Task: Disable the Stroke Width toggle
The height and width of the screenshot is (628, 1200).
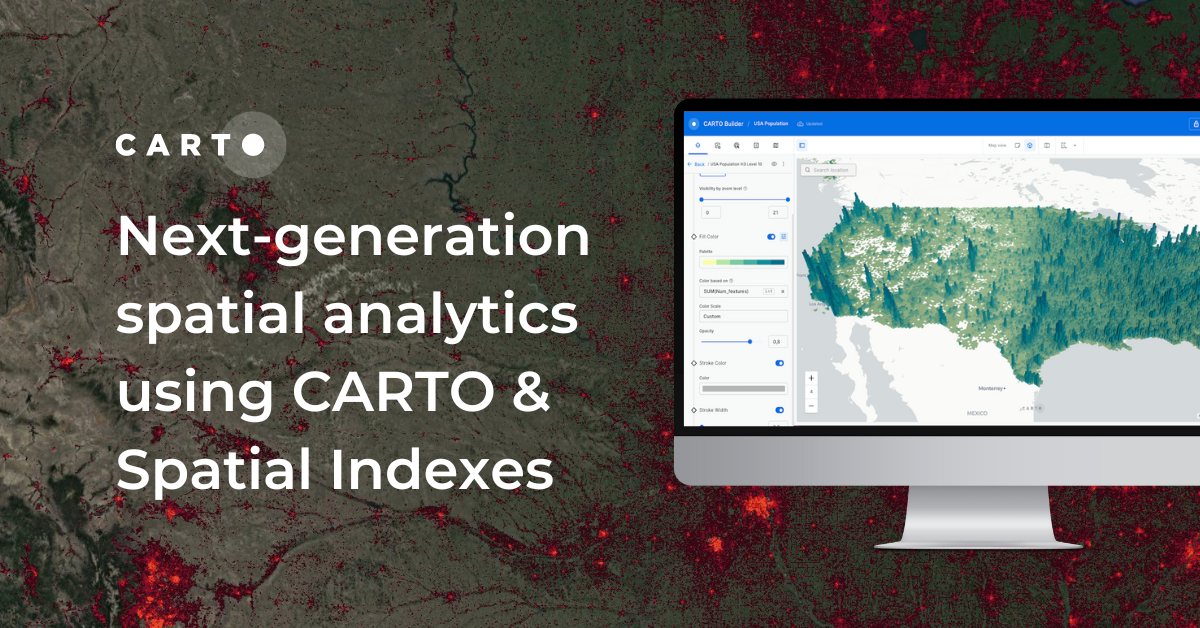Action: pos(780,409)
